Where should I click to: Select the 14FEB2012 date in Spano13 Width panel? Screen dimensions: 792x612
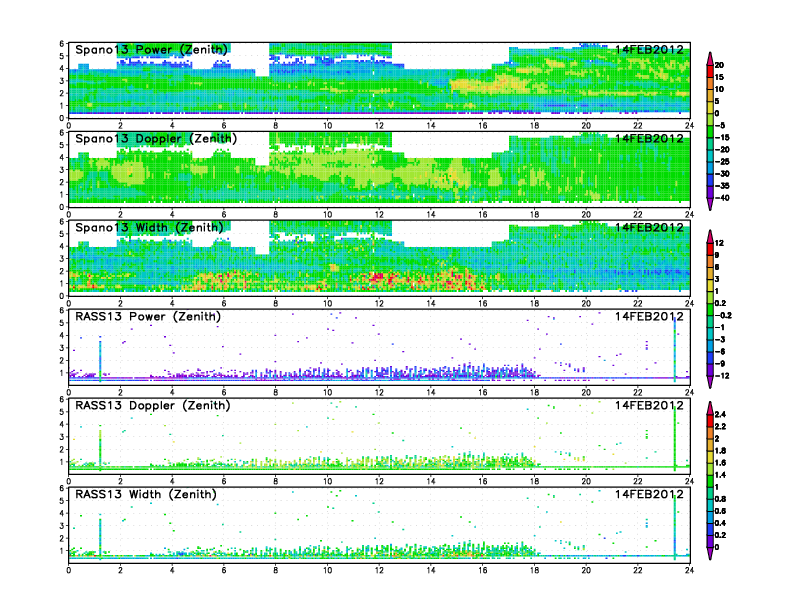649,228
